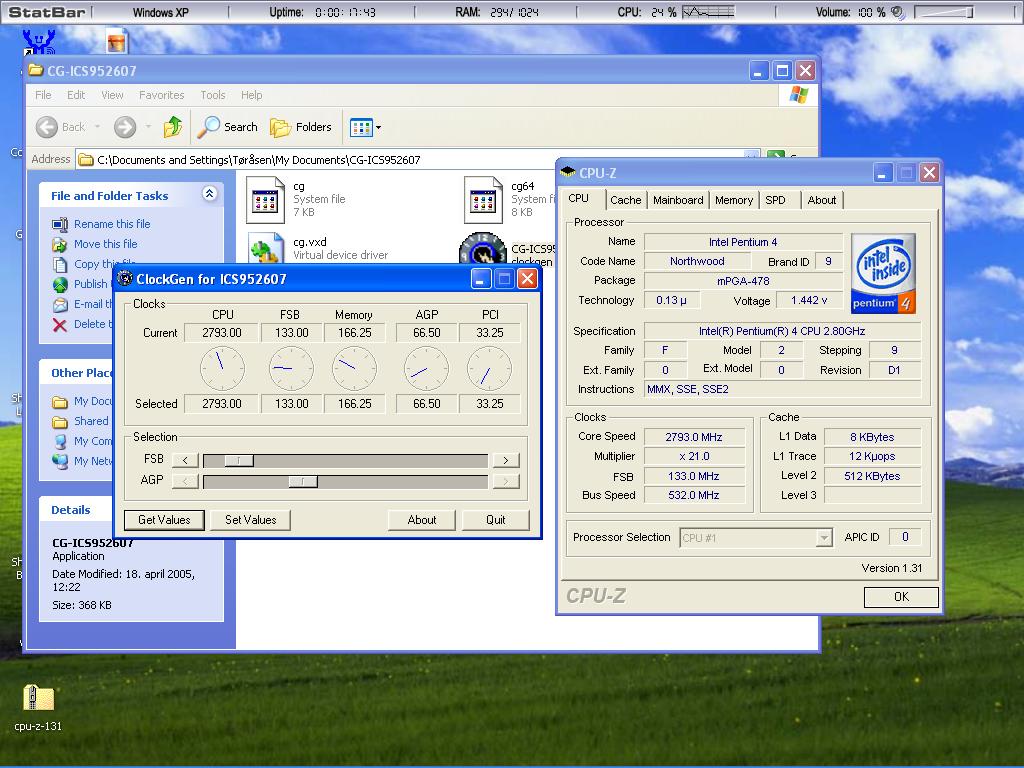Click the cpu-z-131 zip folder on desktop
Viewport: 1024px width, 768px height.
[x=38, y=697]
